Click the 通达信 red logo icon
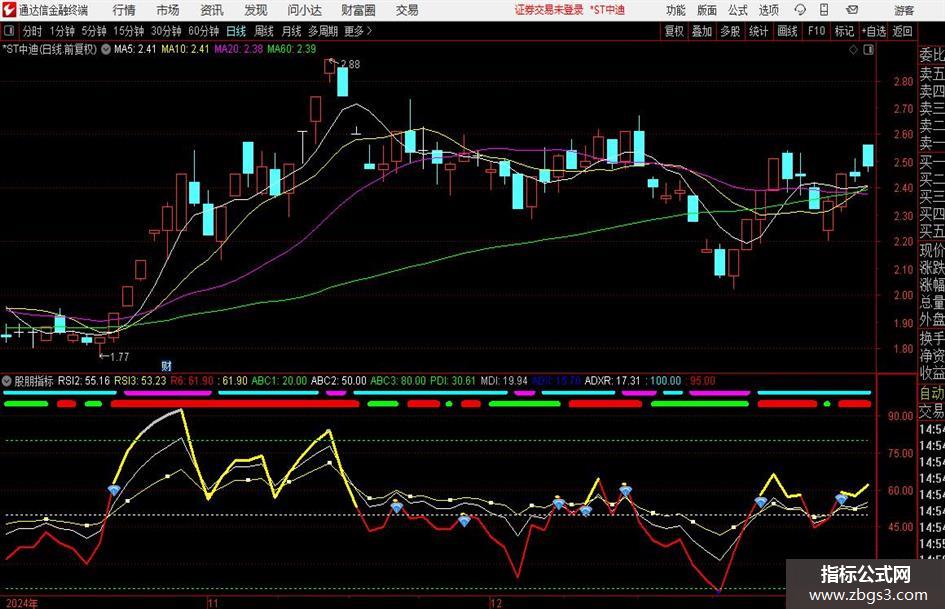The height and width of the screenshot is (609, 945). [8, 9]
